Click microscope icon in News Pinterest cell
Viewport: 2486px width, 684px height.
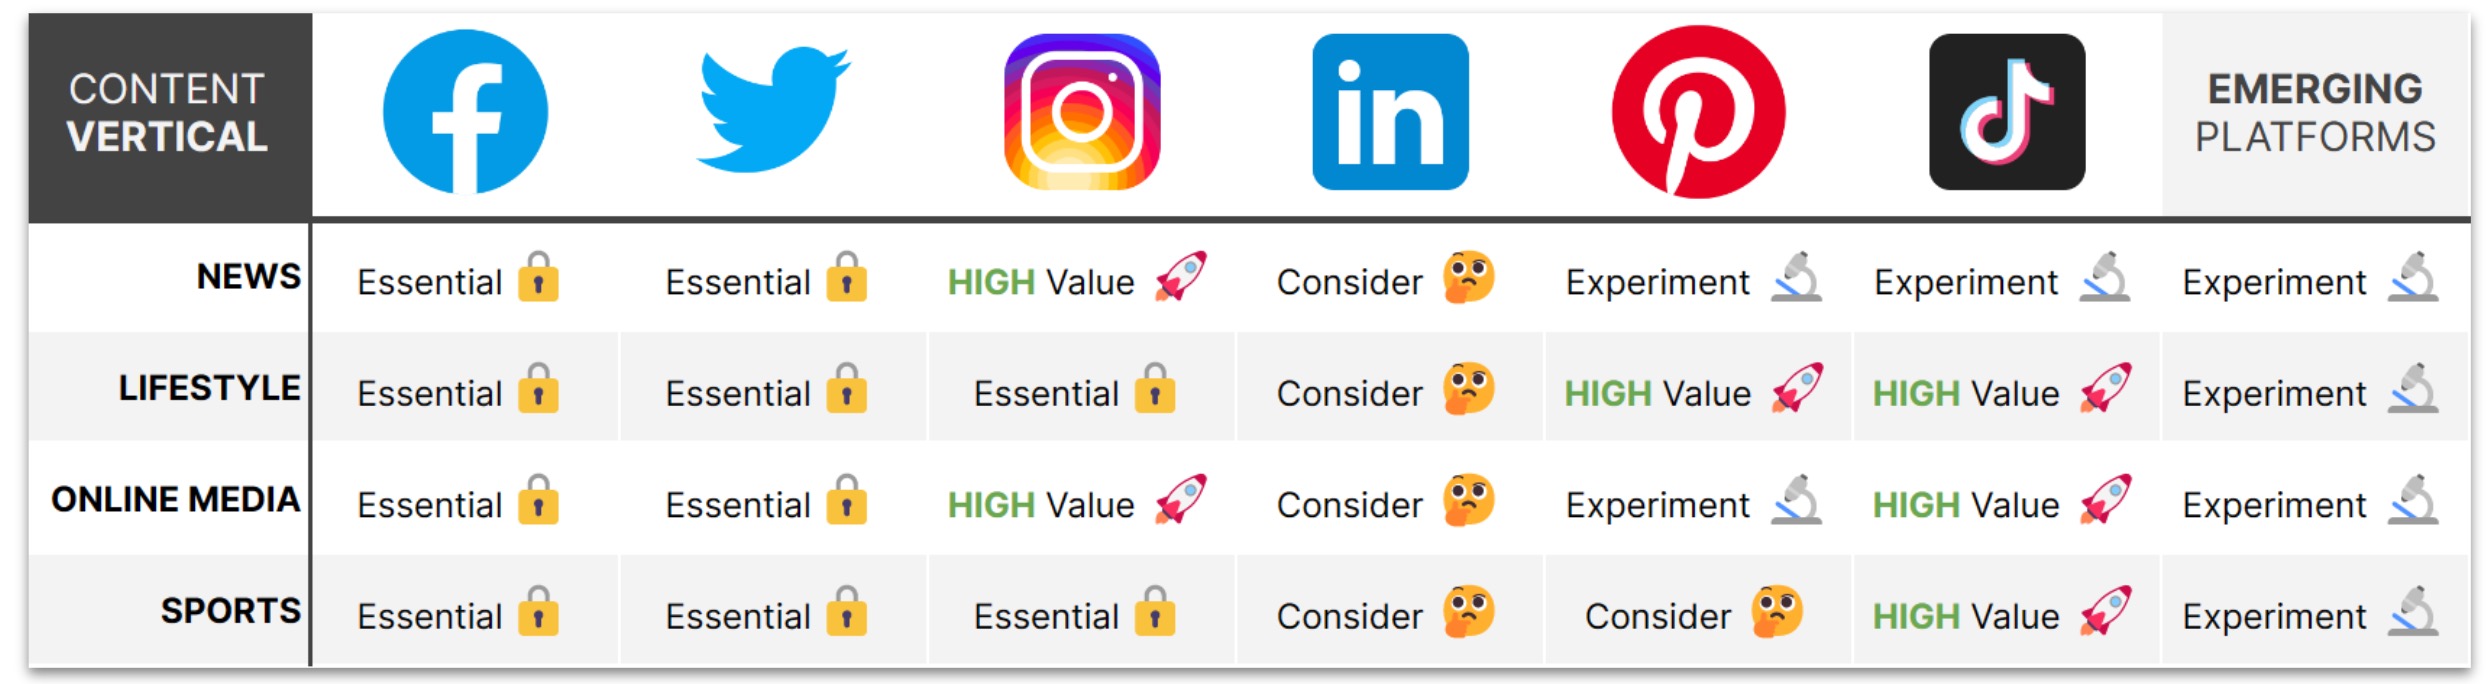click(x=1796, y=278)
